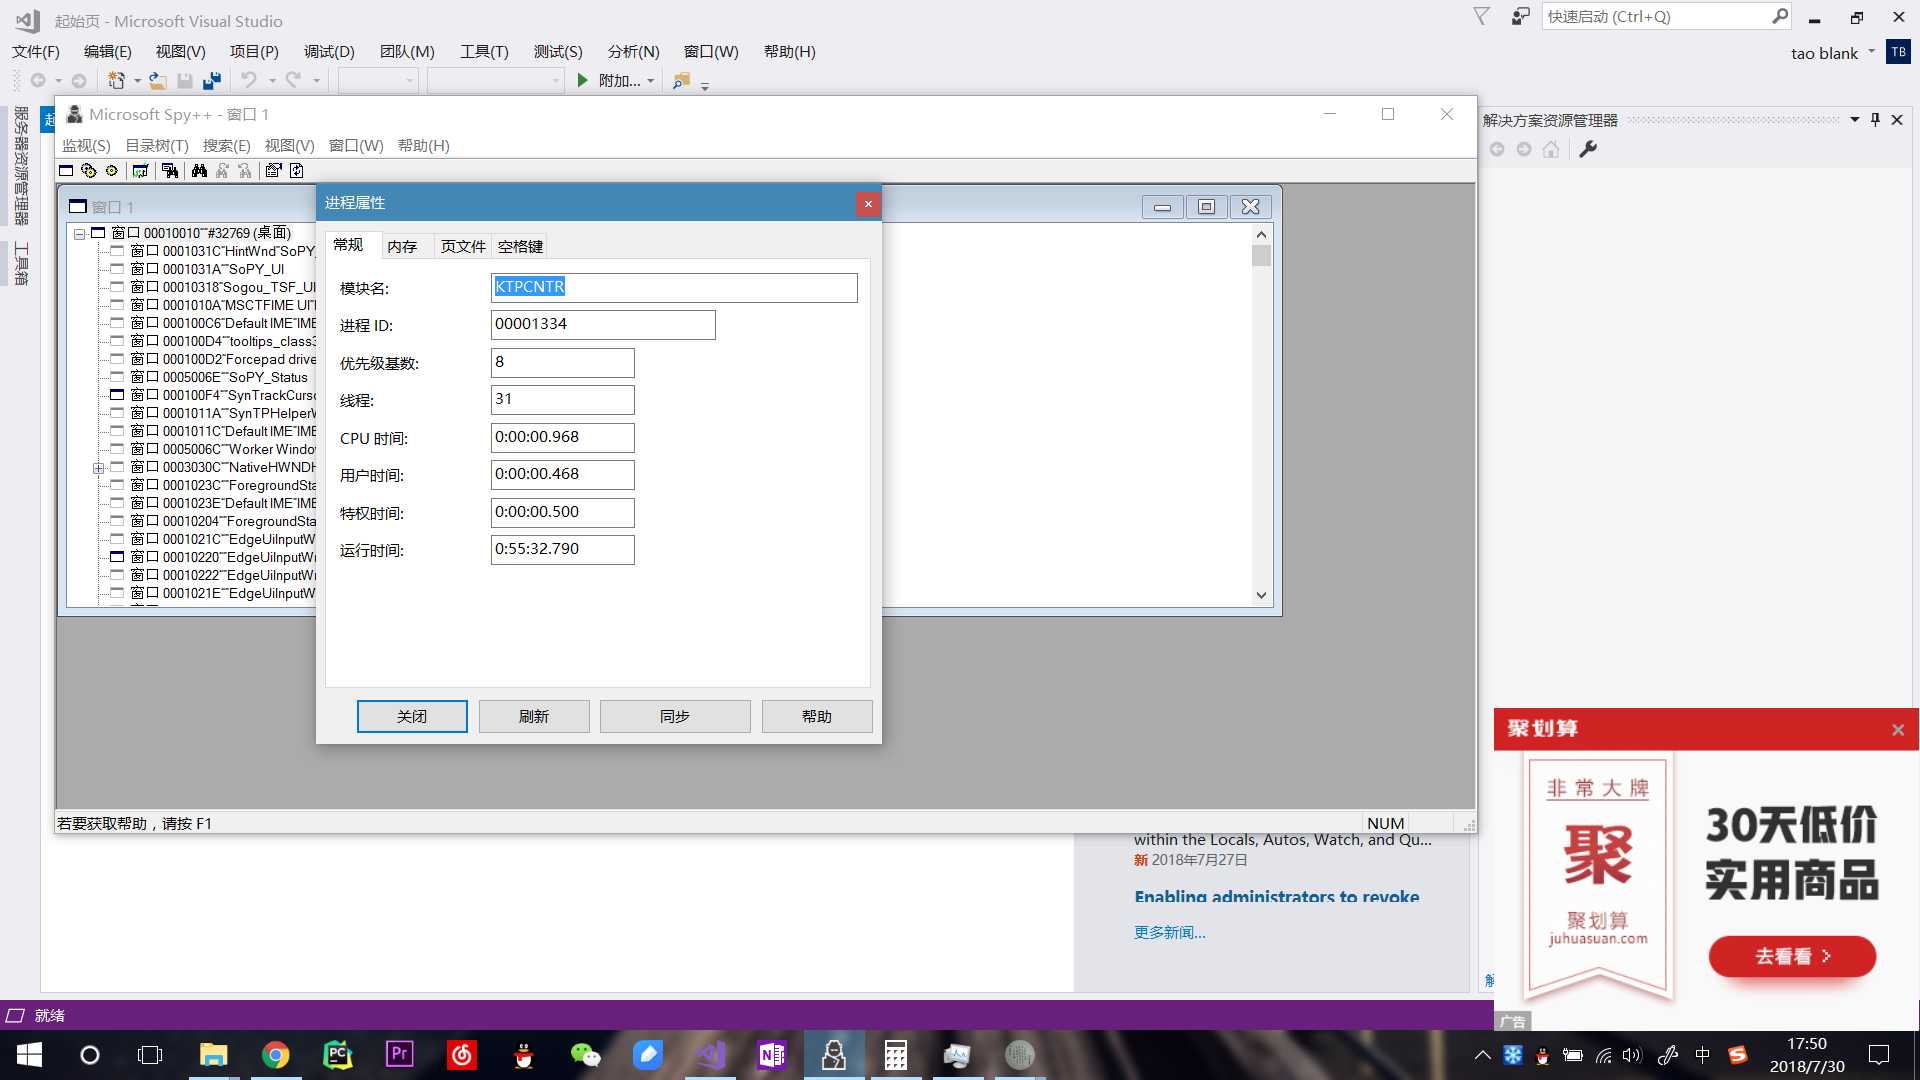
Task: Click Visual Studio Save All toolbar icon
Action: (x=211, y=81)
